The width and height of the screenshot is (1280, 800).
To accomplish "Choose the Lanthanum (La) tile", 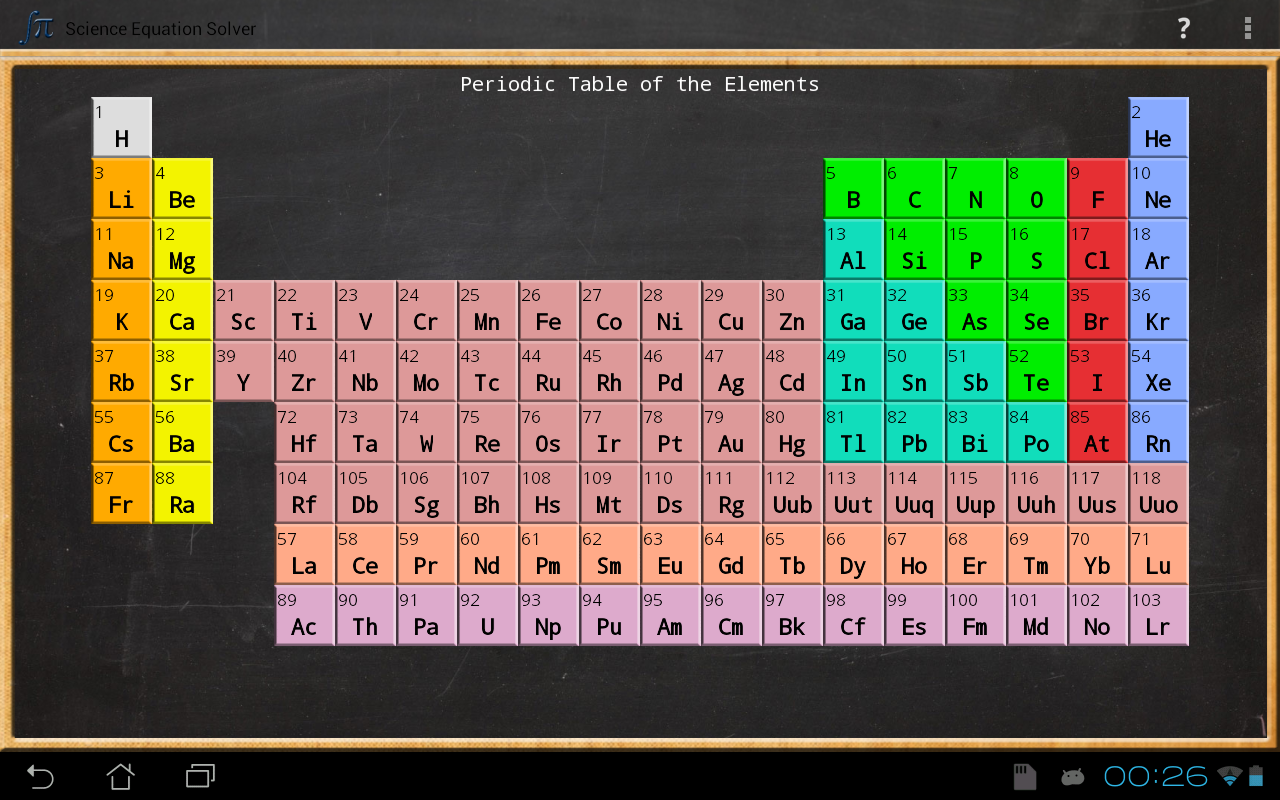I will [x=305, y=554].
